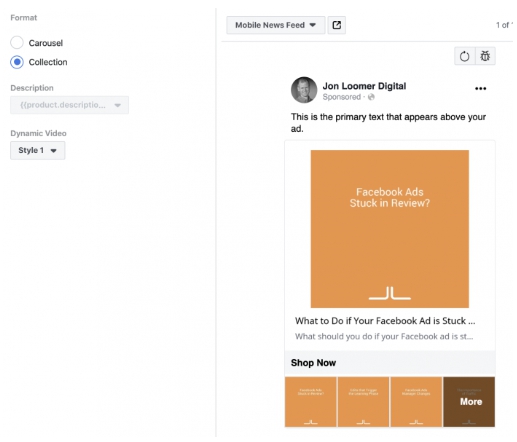Click the globe audience icon beside Sponsored
The width and height of the screenshot is (517, 442).
[x=371, y=97]
